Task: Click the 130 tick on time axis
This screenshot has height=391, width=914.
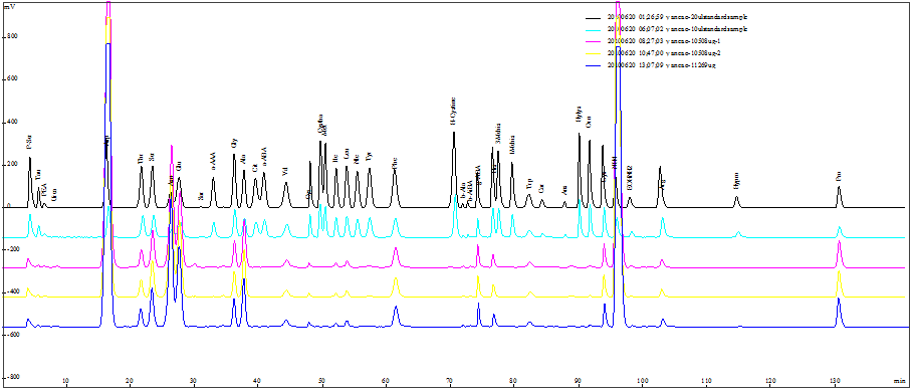Action: click(x=834, y=382)
